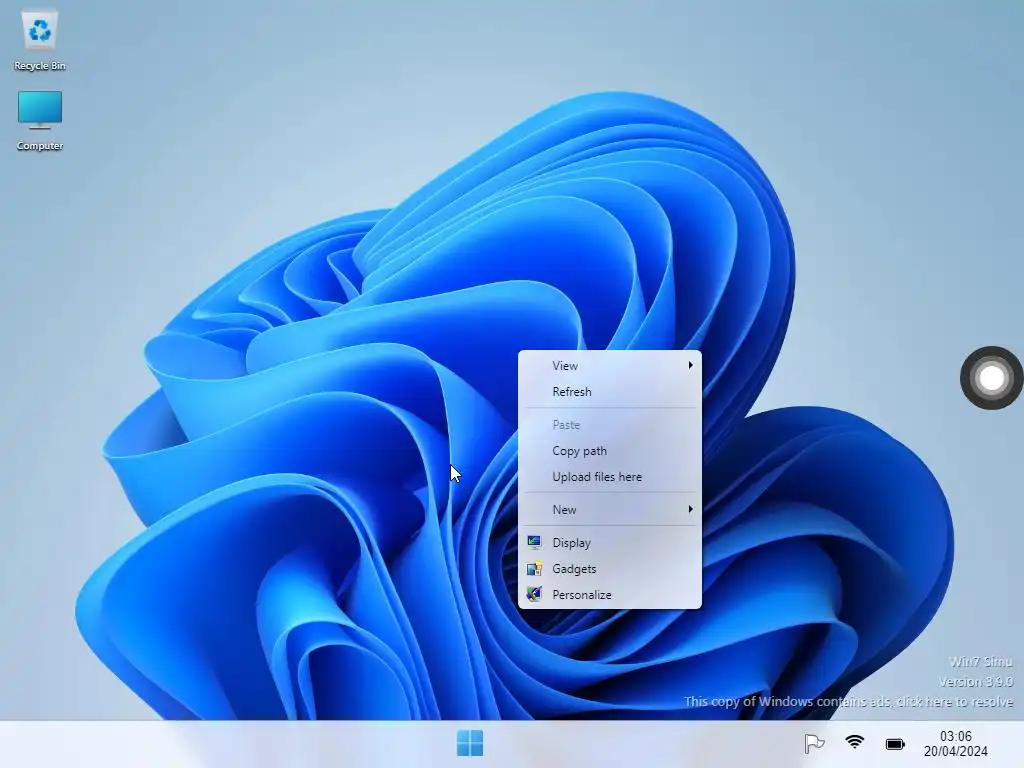The width and height of the screenshot is (1024, 768).
Task: Open the Wi-Fi network tray icon
Action: 854,743
